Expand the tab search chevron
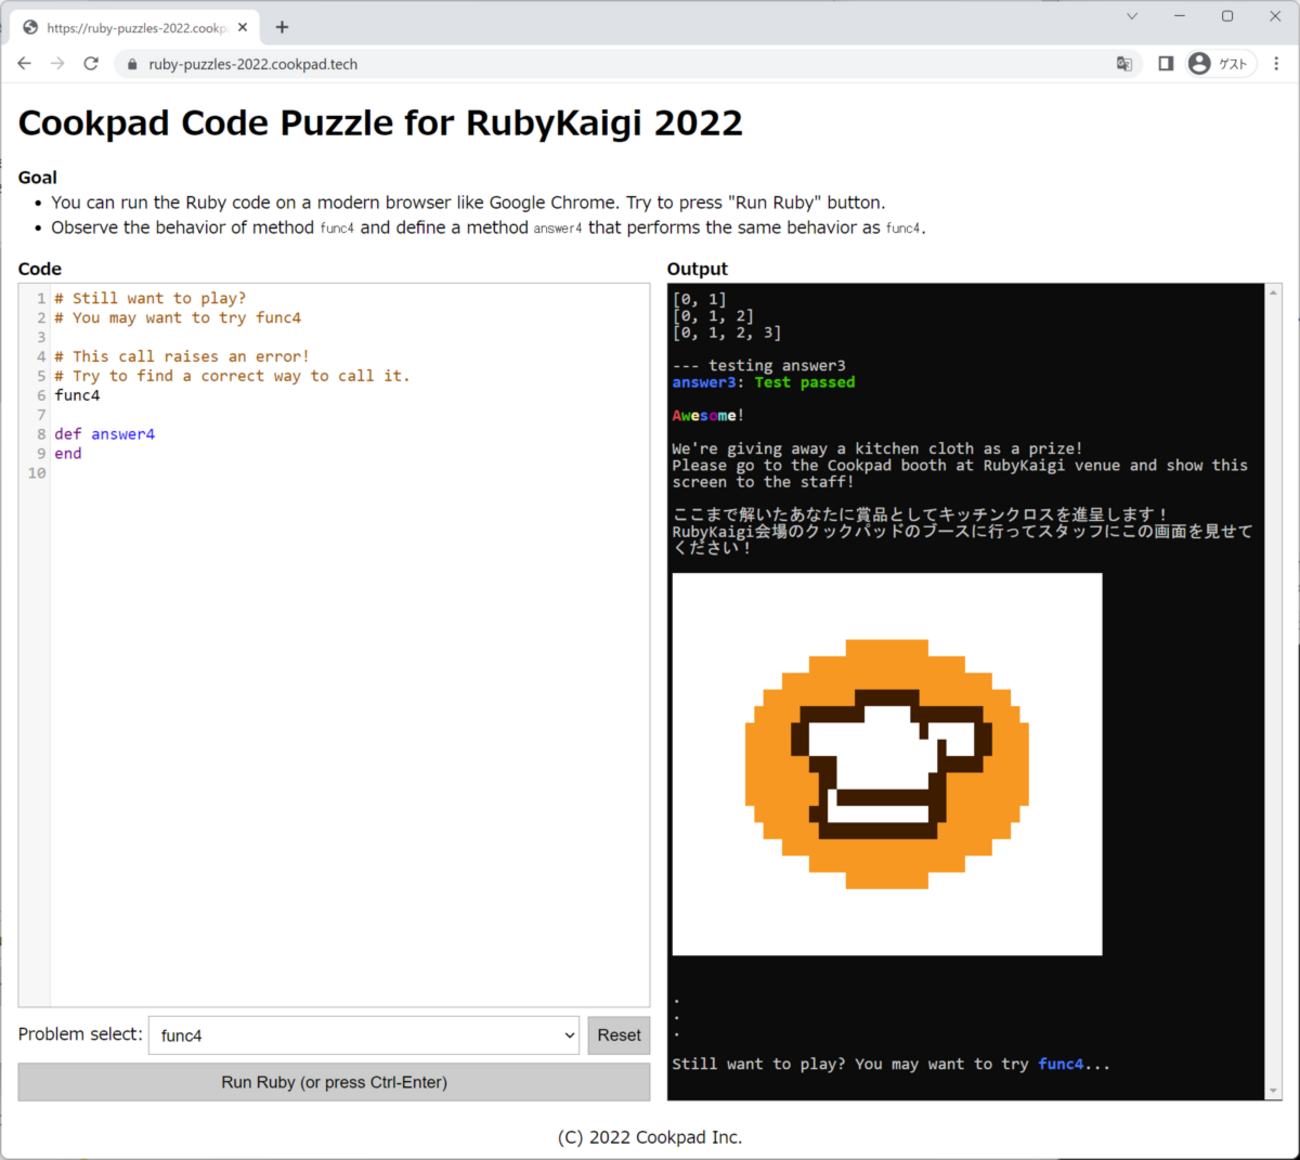 (x=1132, y=16)
